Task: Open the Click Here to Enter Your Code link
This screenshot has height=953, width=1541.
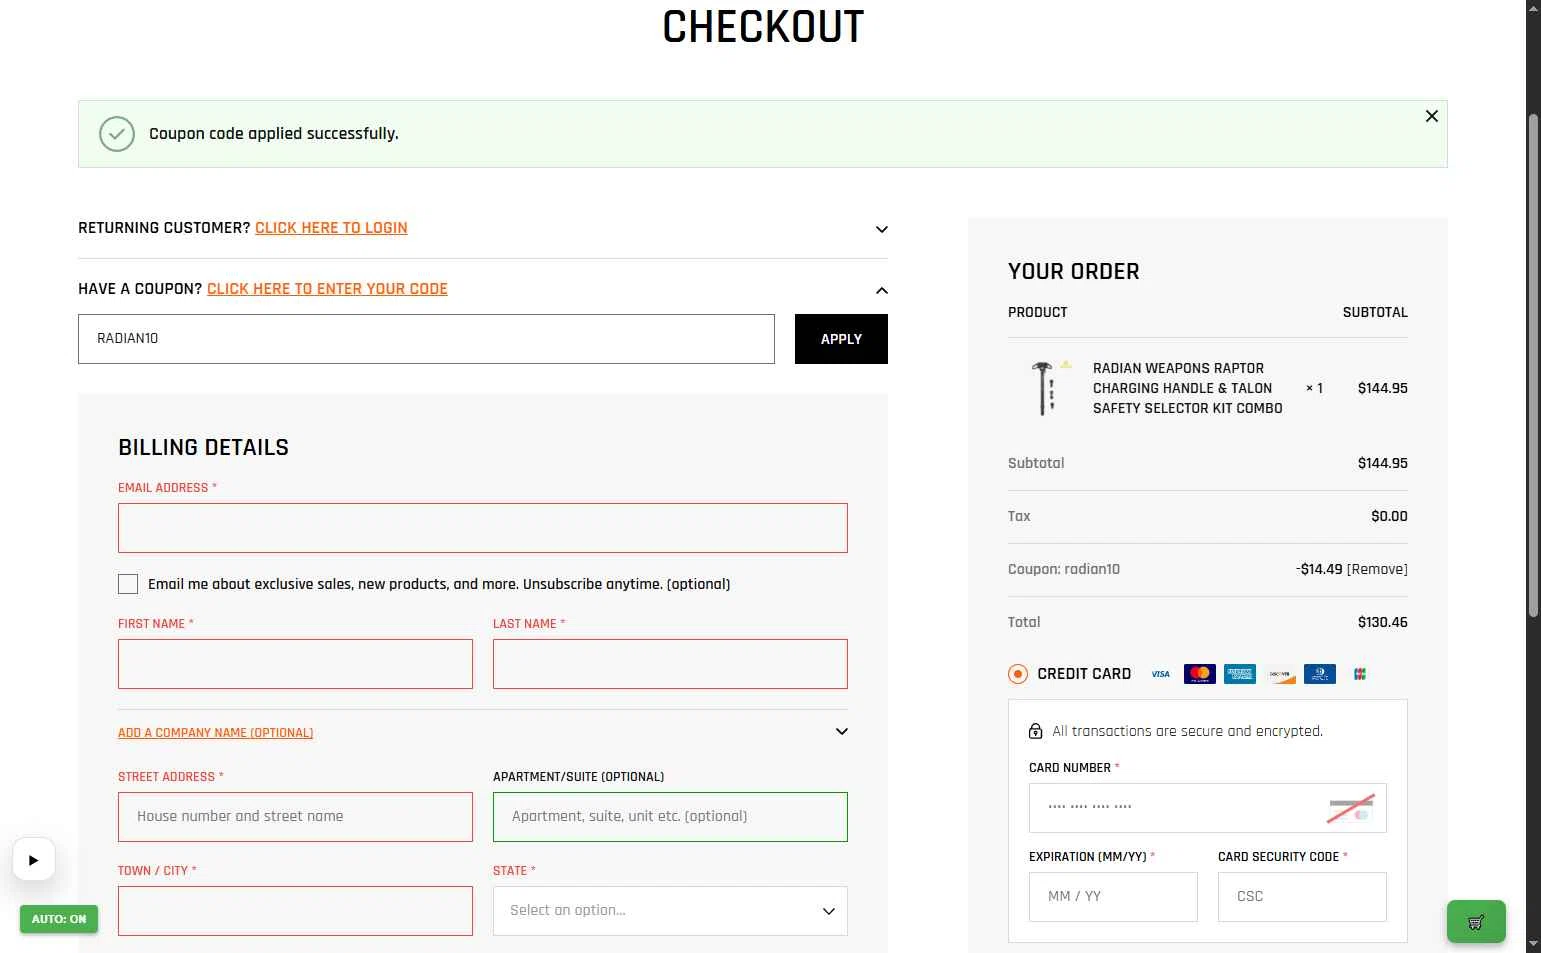Action: (327, 289)
